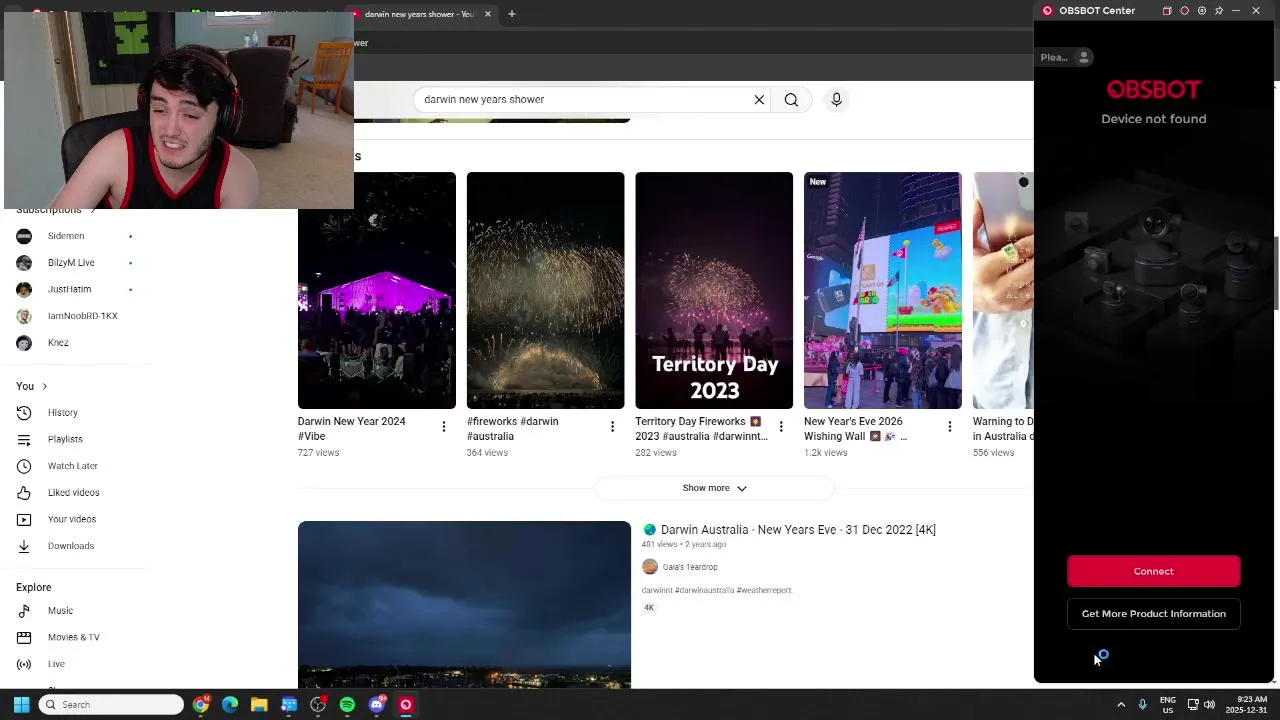Image resolution: width=1280 pixels, height=720 pixels.
Task: Open the volume control in system tray
Action: [x=1209, y=705]
